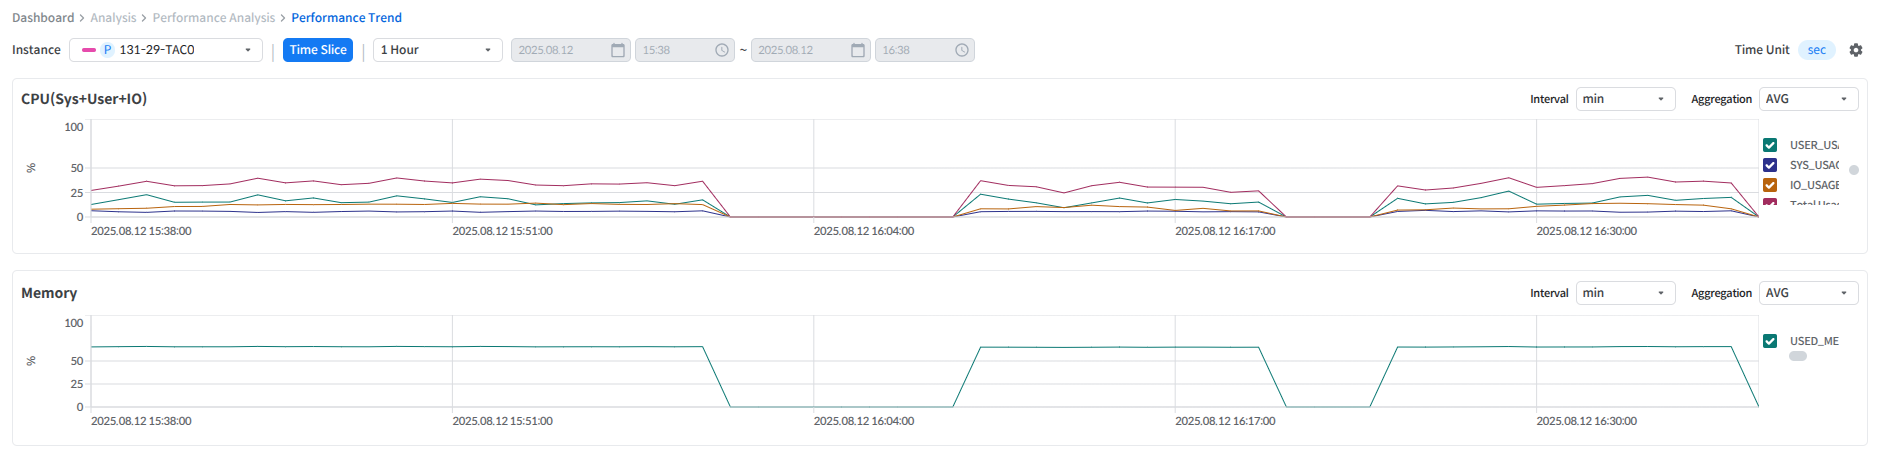The height and width of the screenshot is (453, 1885).
Task: Toggle the USED_MEMORY legend checkbox
Action: tap(1770, 341)
